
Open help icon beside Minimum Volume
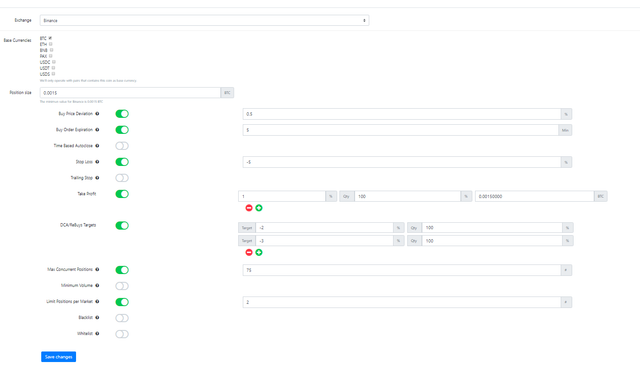pos(97,286)
